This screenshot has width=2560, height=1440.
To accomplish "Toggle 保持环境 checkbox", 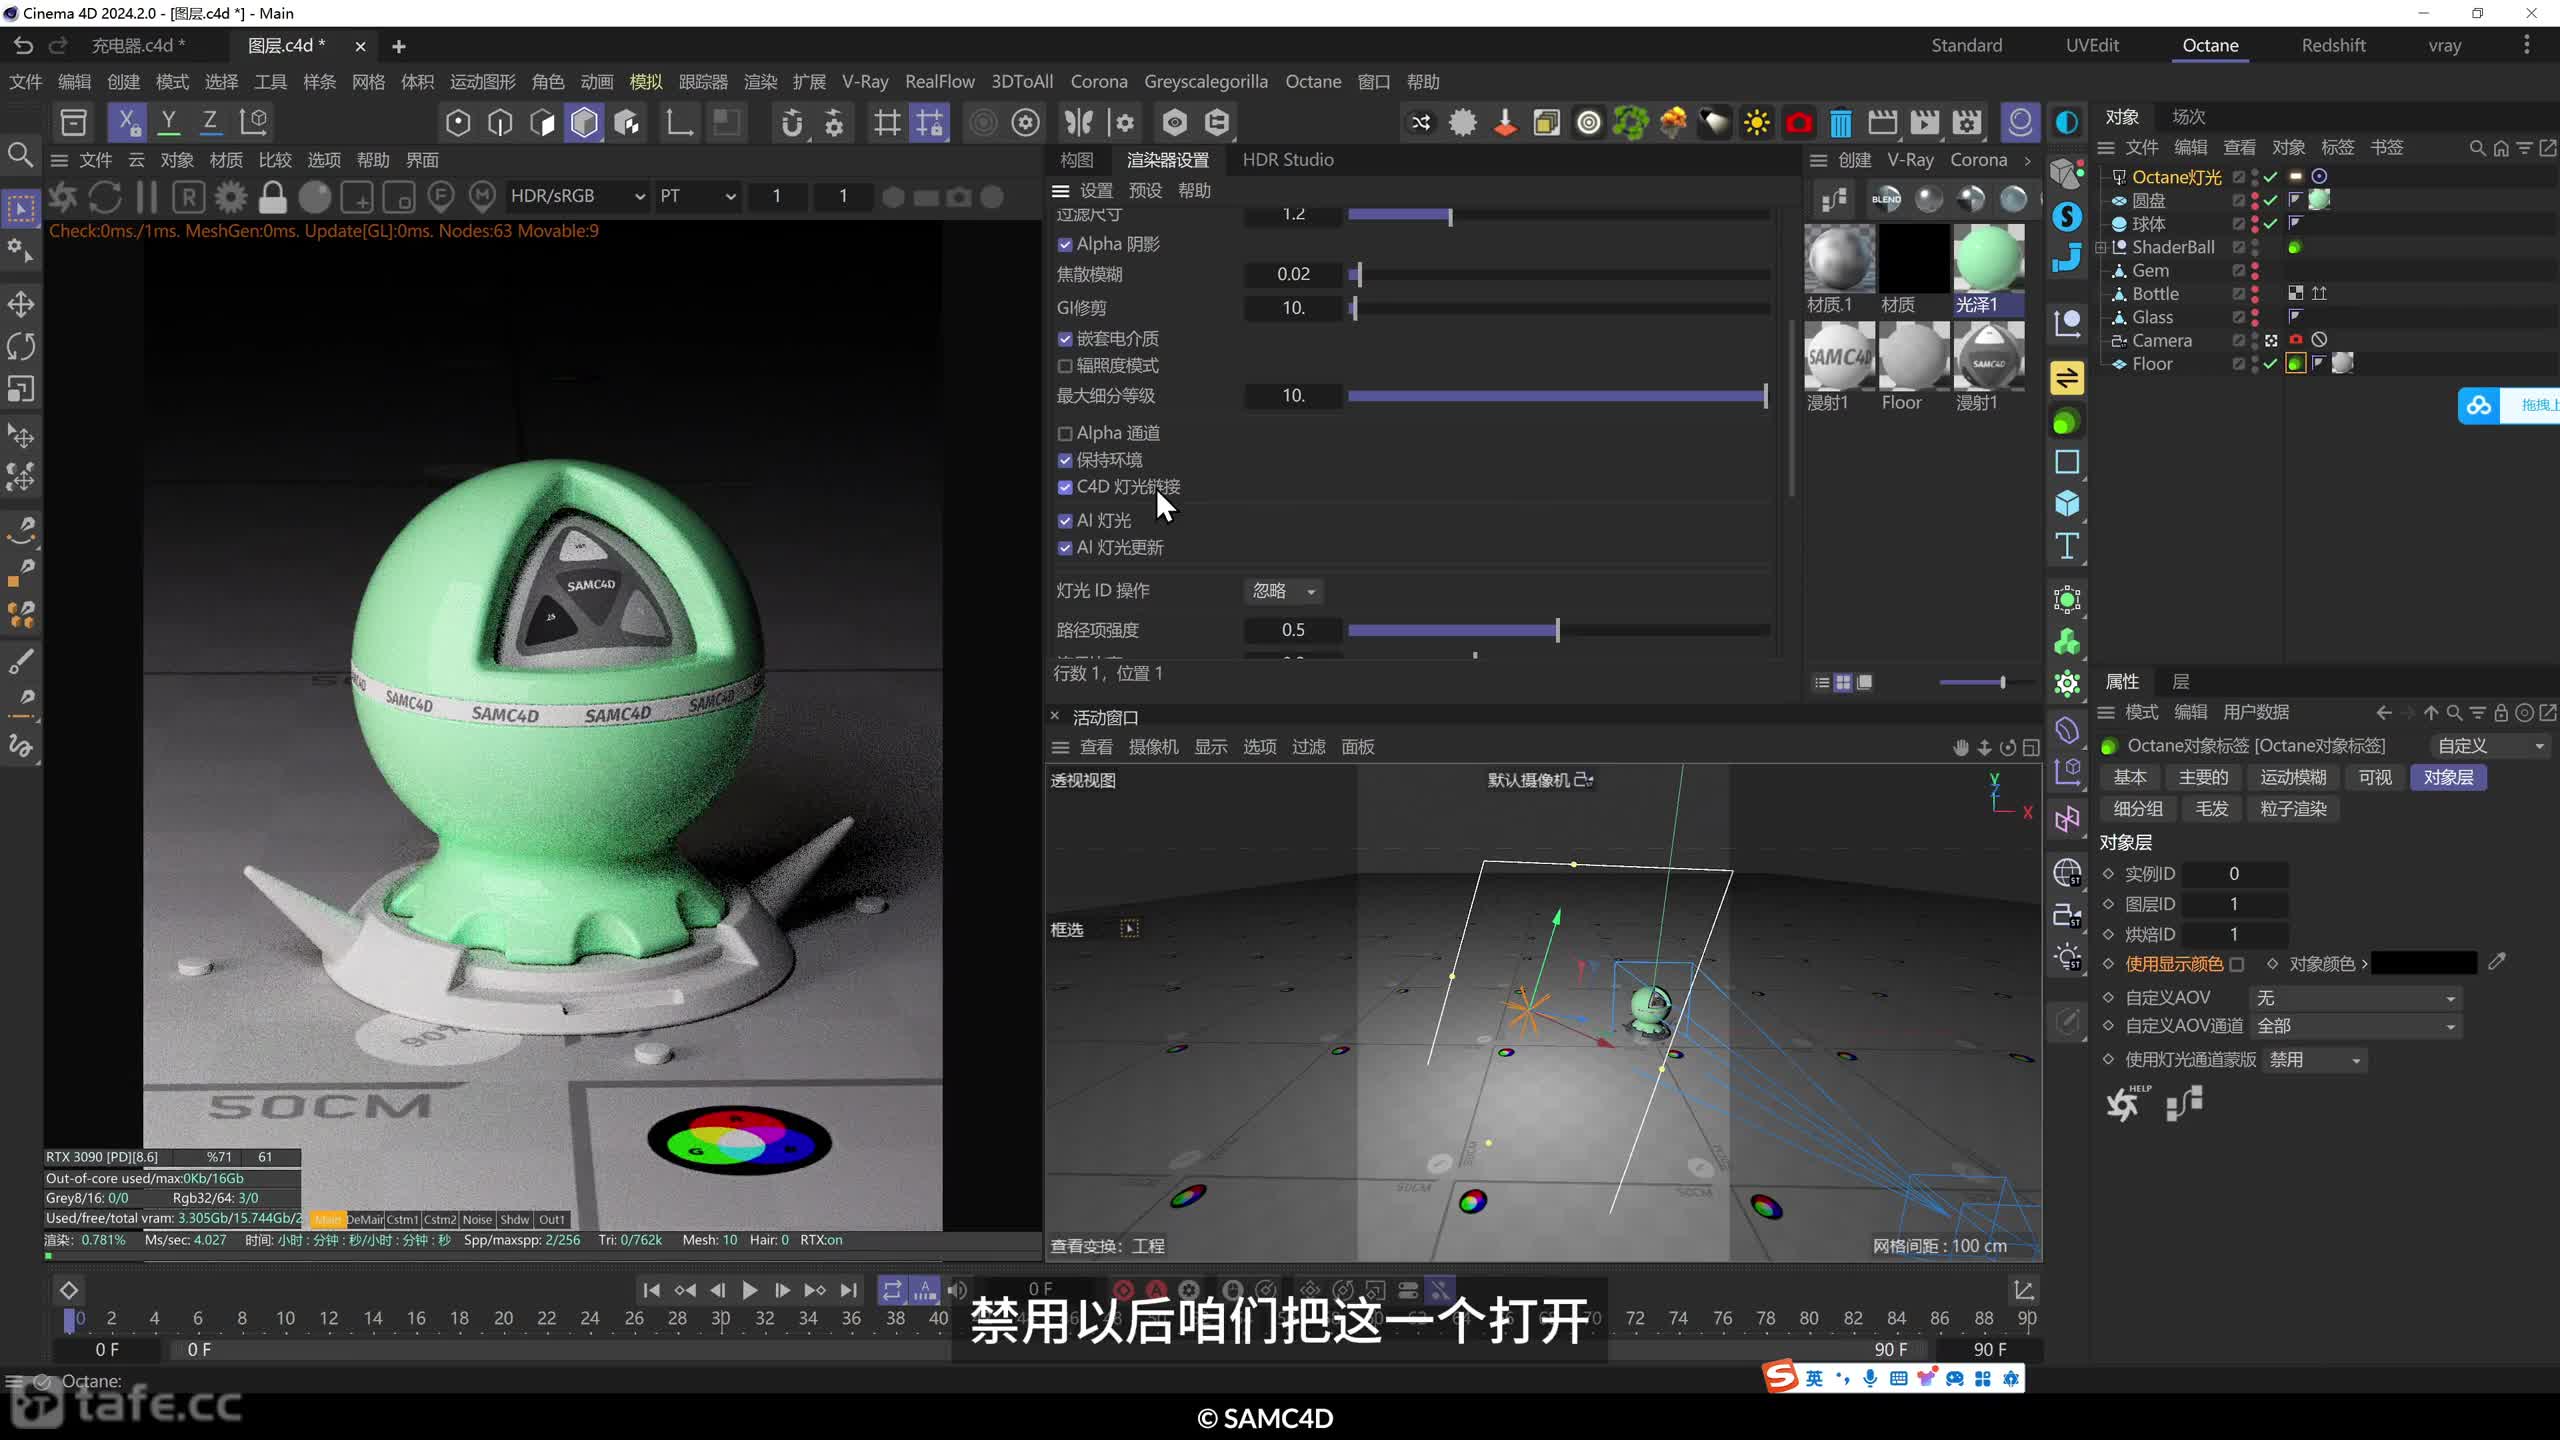I will [x=1065, y=460].
